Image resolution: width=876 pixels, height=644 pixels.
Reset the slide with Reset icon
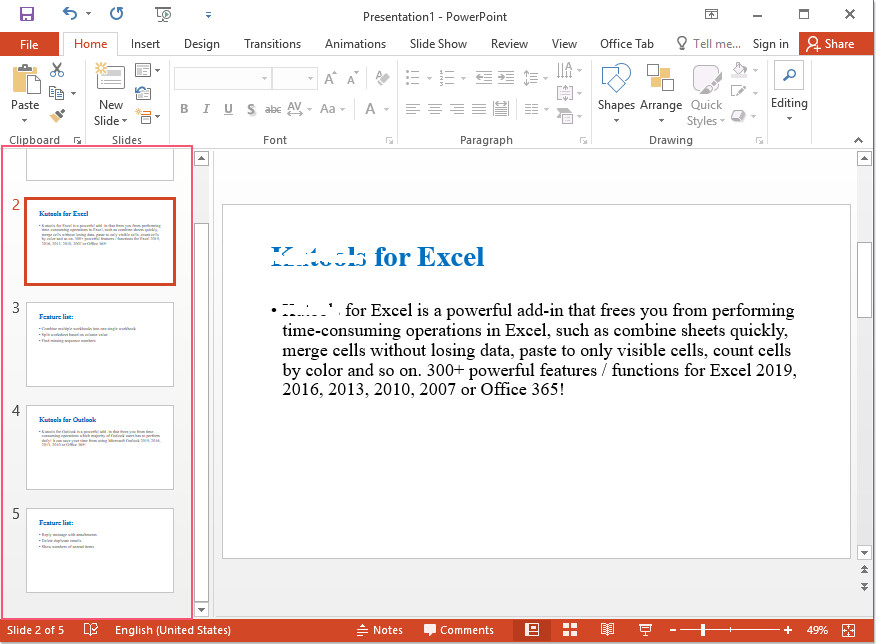point(143,93)
